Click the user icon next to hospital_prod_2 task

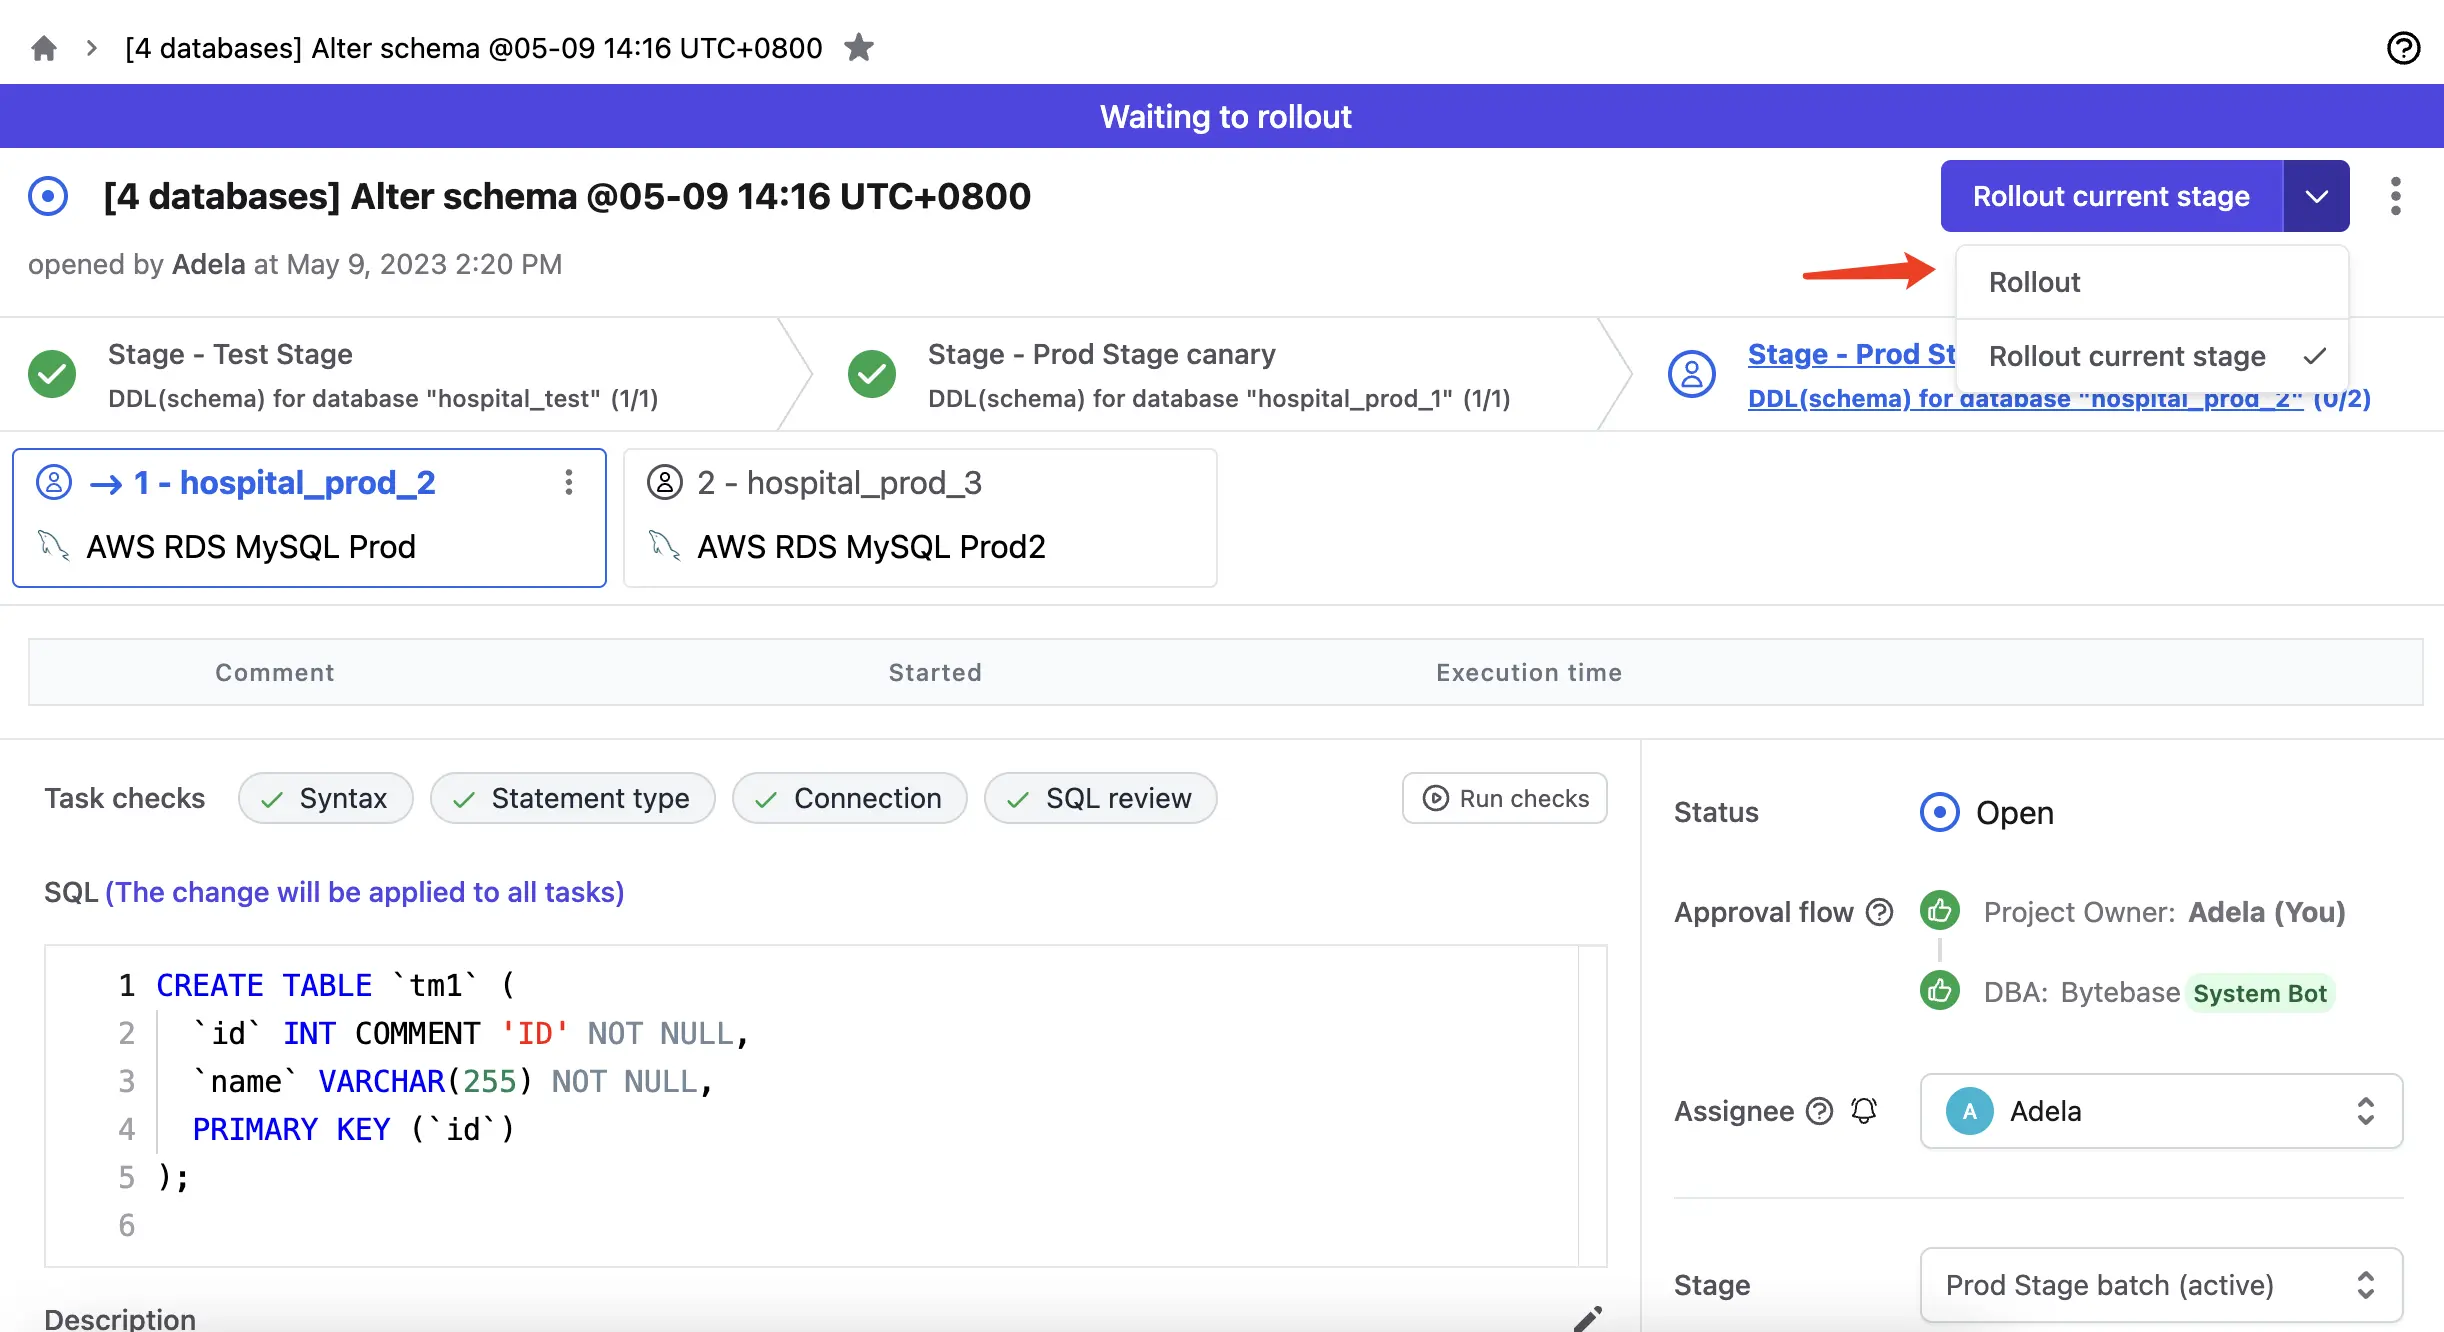coord(52,481)
